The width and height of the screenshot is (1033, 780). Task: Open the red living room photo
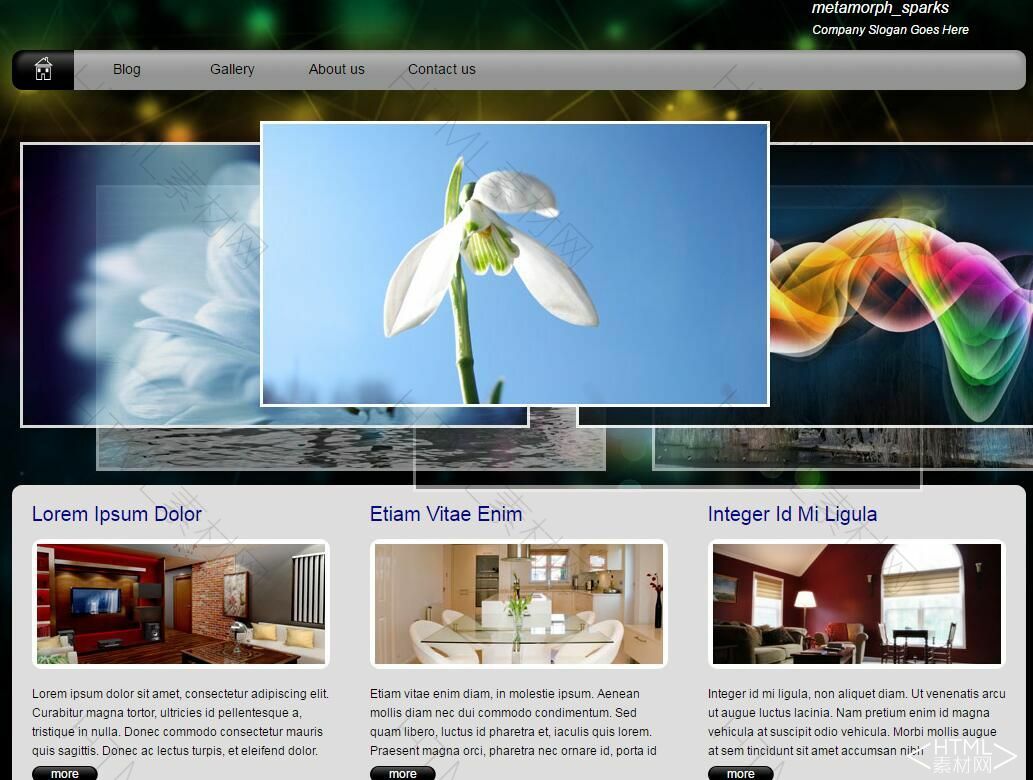coord(181,604)
